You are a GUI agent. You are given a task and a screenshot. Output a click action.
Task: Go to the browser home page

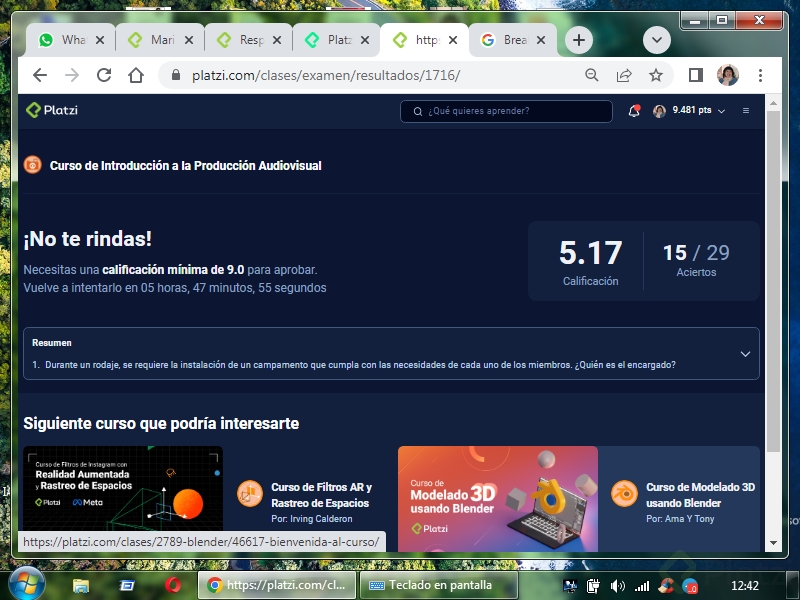pos(136,76)
